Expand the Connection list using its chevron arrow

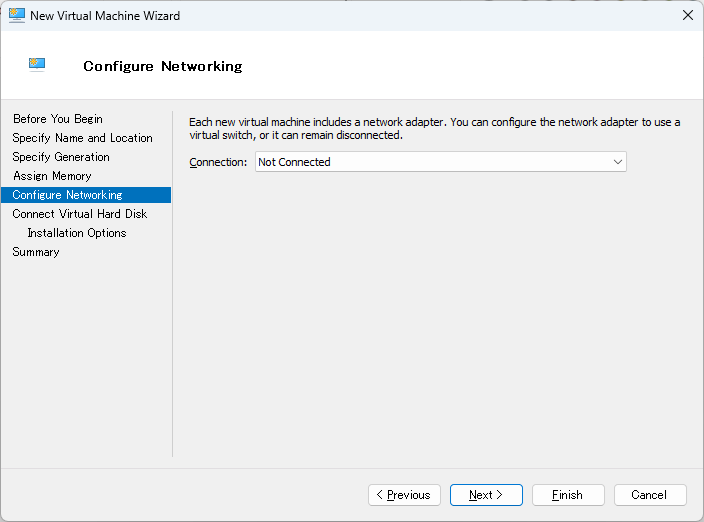point(617,162)
